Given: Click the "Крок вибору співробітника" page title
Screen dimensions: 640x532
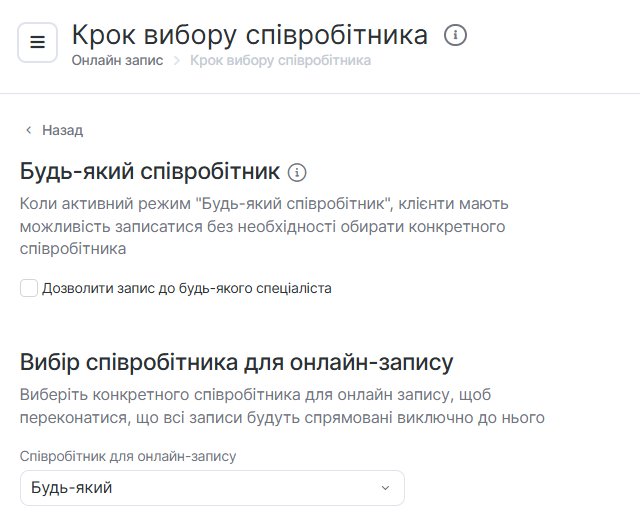Looking at the screenshot, I should (x=250, y=36).
